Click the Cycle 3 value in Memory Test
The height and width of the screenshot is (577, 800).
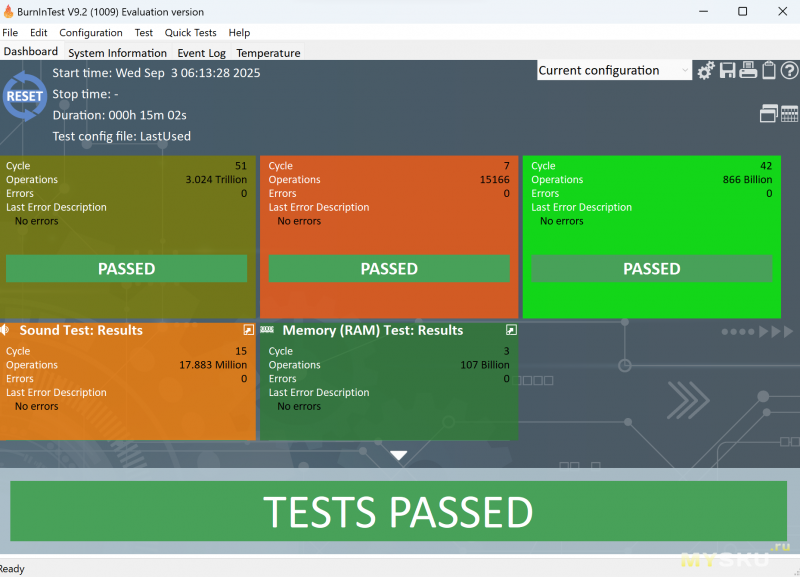(x=507, y=351)
